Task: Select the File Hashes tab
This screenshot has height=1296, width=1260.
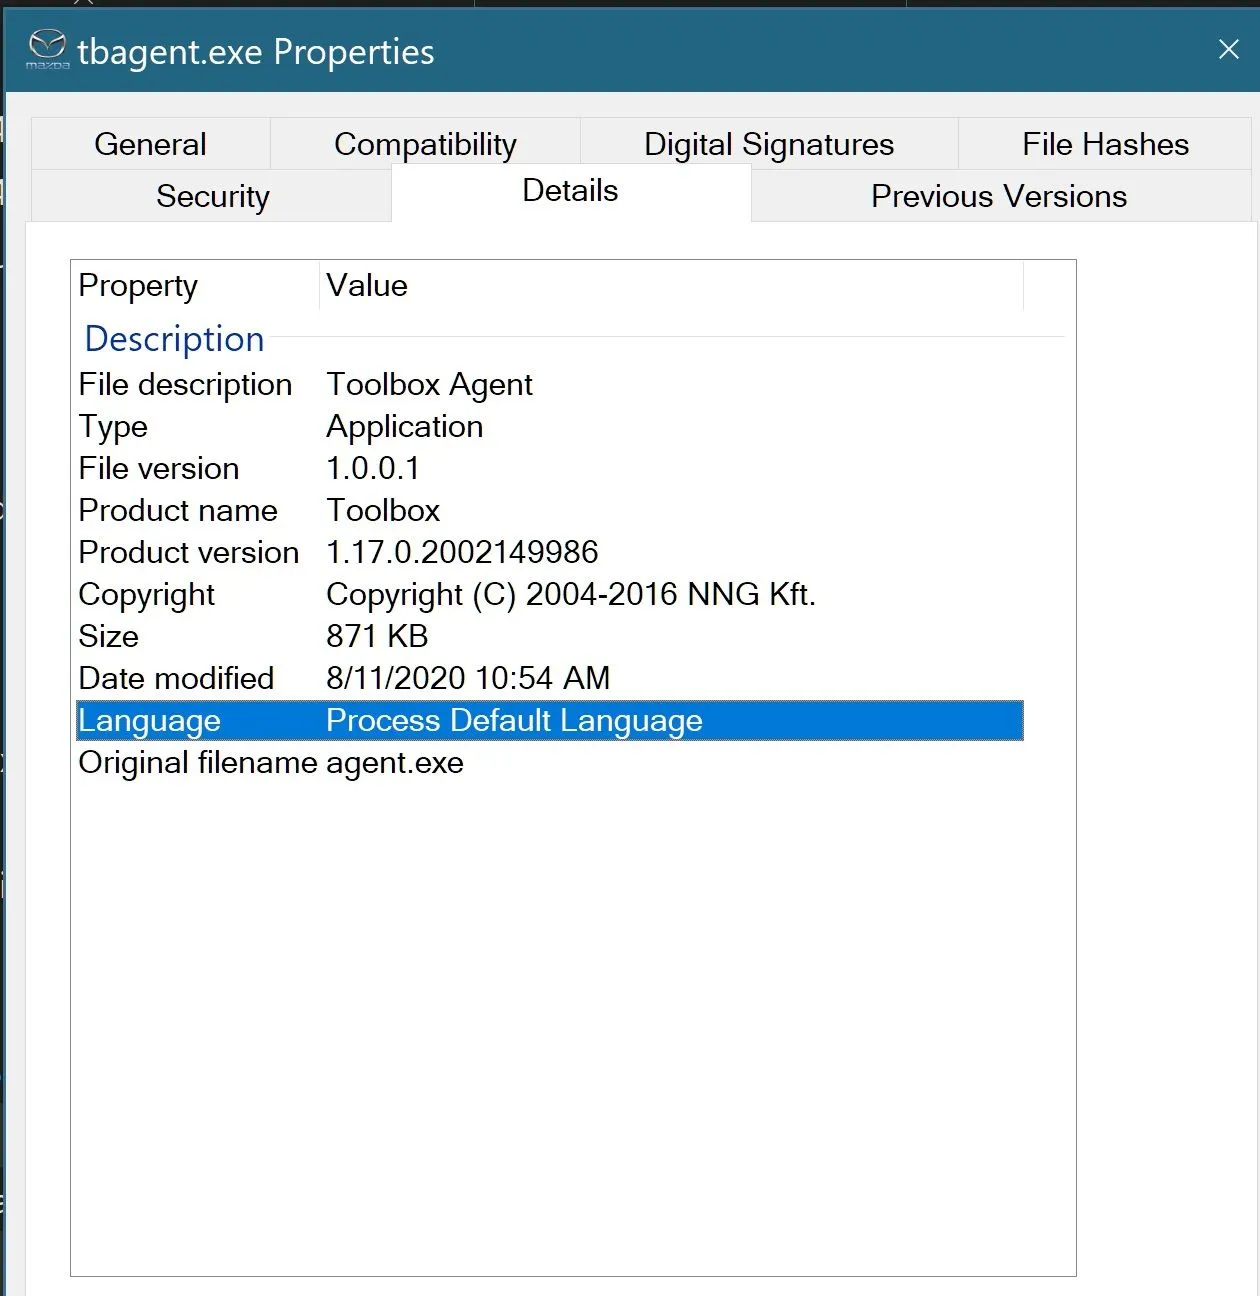Action: 1105,145
